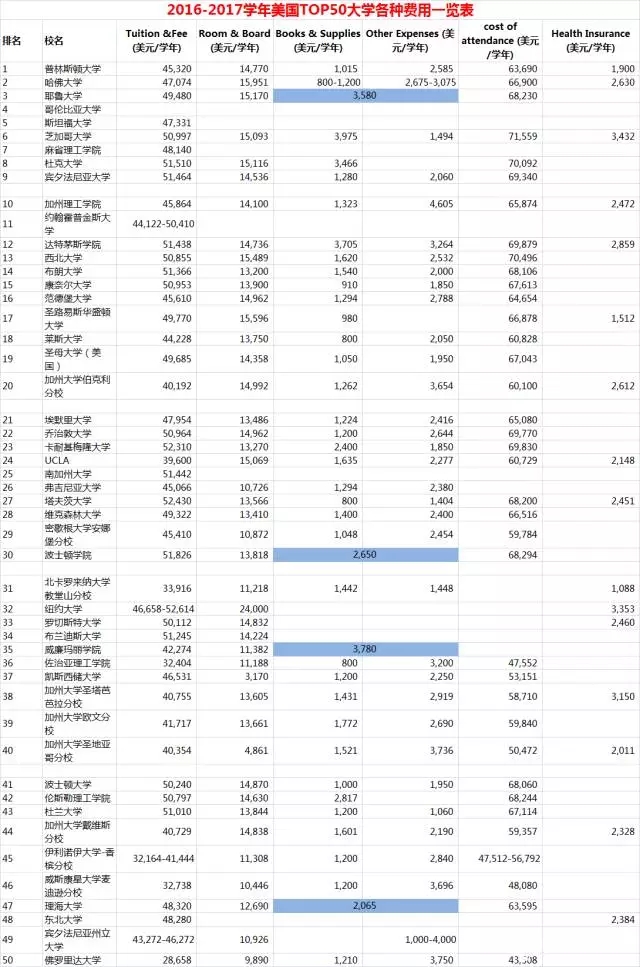Select the blue merged cell 3,580
Viewport: 640px width, 967px height.
pos(366,96)
